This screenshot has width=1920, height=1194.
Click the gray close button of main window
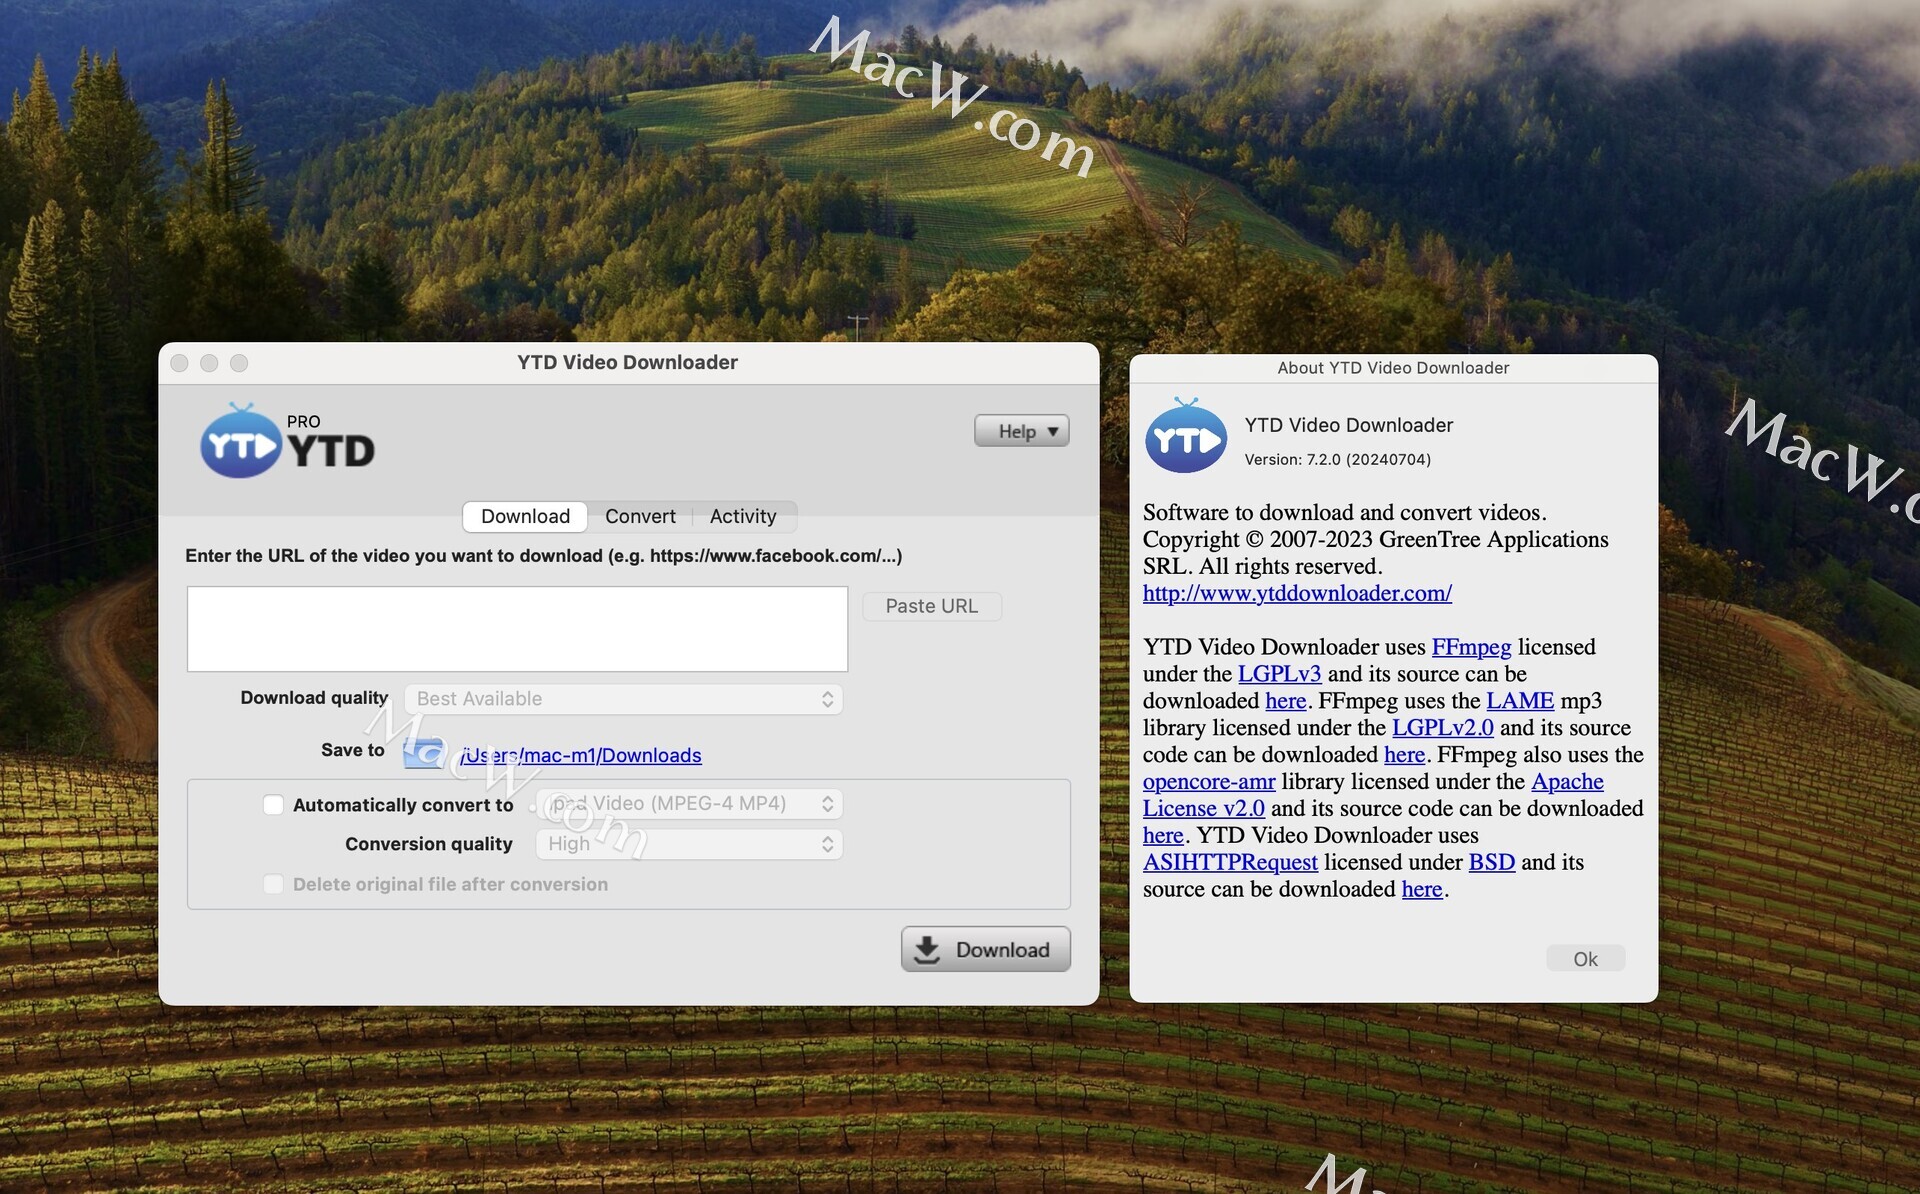pos(180,363)
